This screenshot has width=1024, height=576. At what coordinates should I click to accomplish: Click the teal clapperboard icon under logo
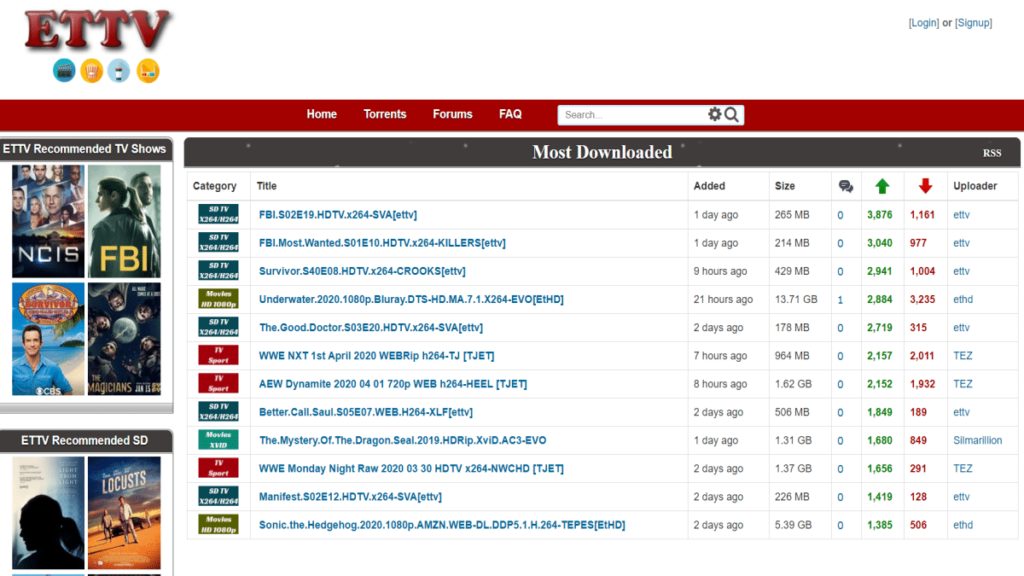(64, 71)
